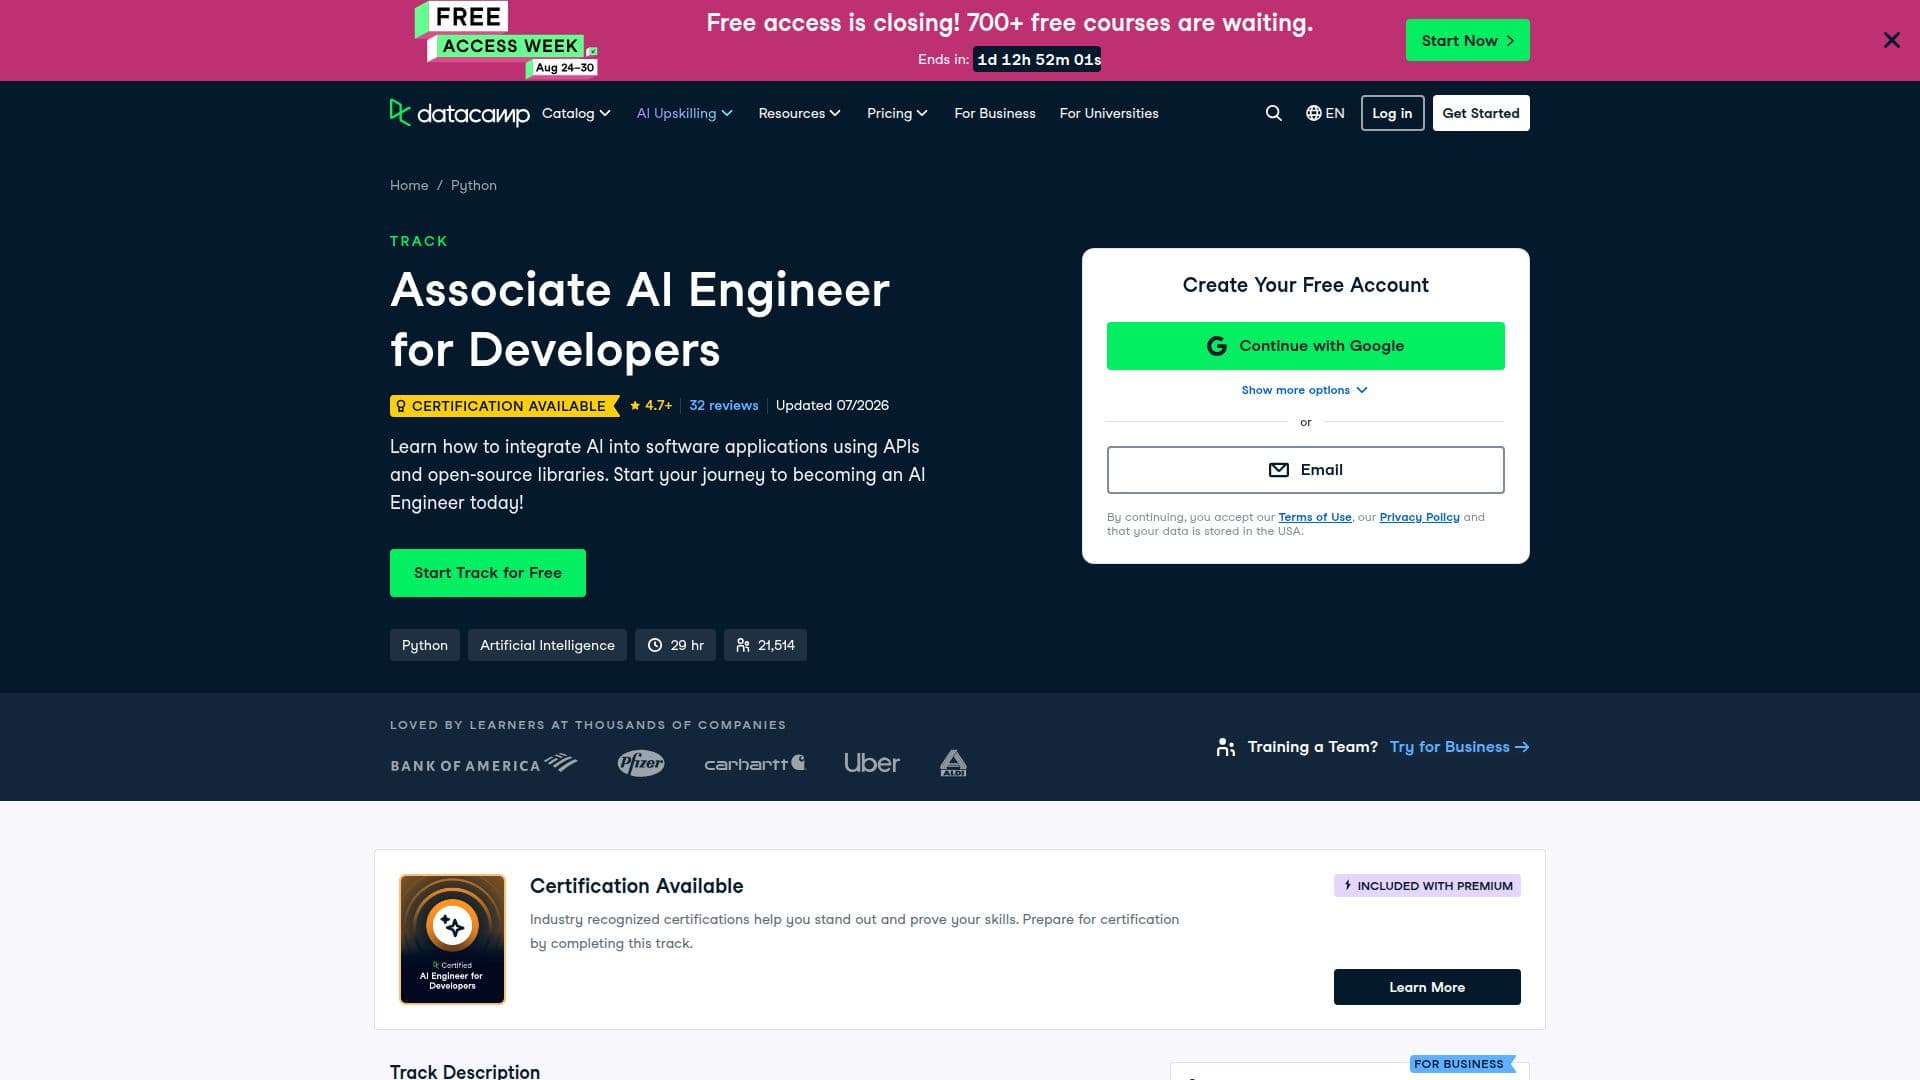
Task: Click the Aldi logo
Action: tap(953, 763)
